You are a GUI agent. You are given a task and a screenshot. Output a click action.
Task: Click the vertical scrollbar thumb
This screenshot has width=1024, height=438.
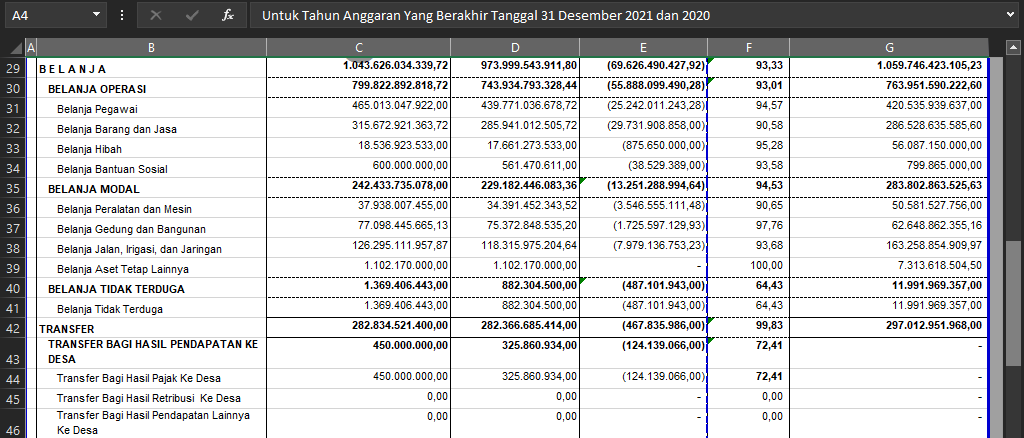click(1014, 302)
